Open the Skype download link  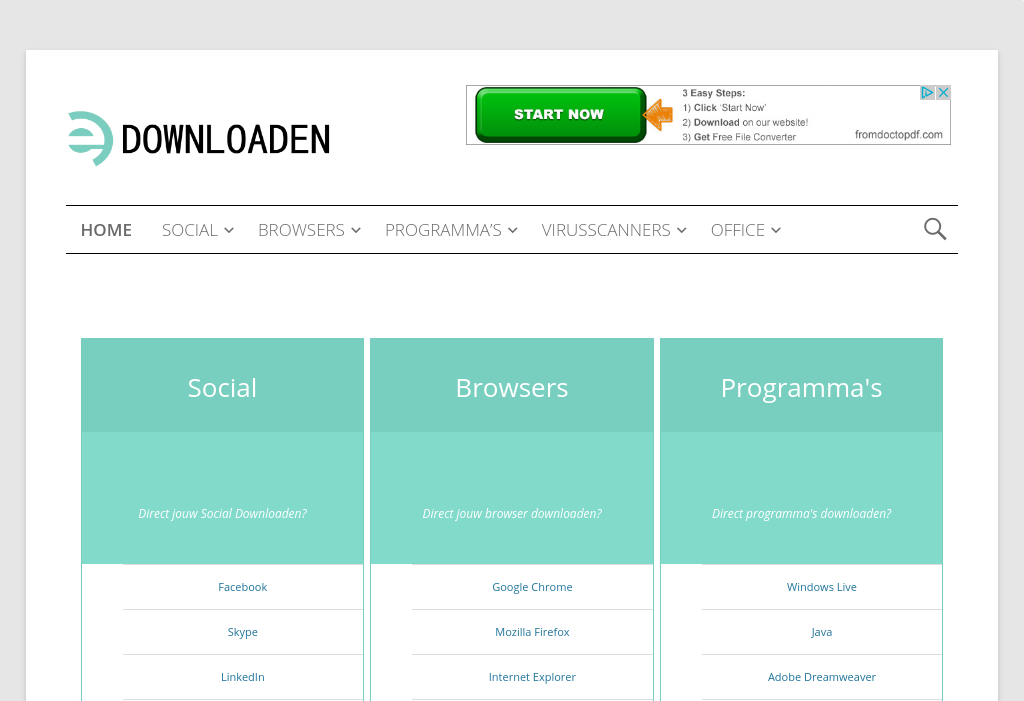tap(242, 632)
